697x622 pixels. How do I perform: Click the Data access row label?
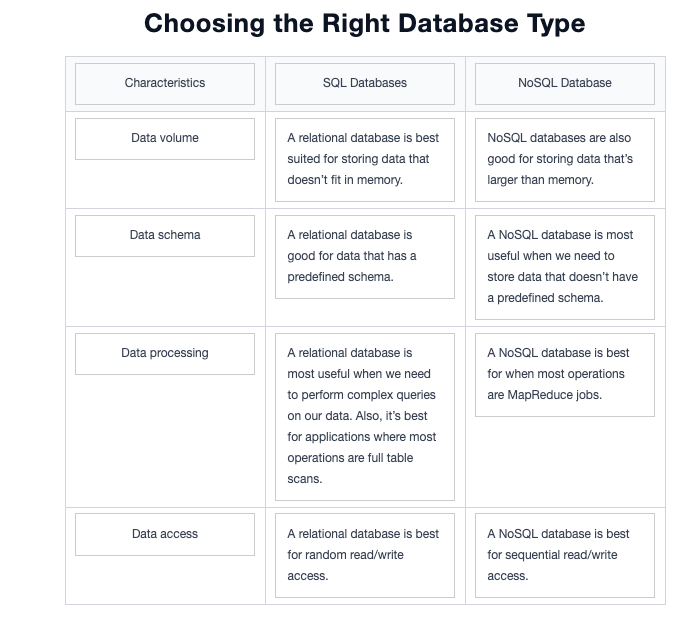tap(165, 534)
